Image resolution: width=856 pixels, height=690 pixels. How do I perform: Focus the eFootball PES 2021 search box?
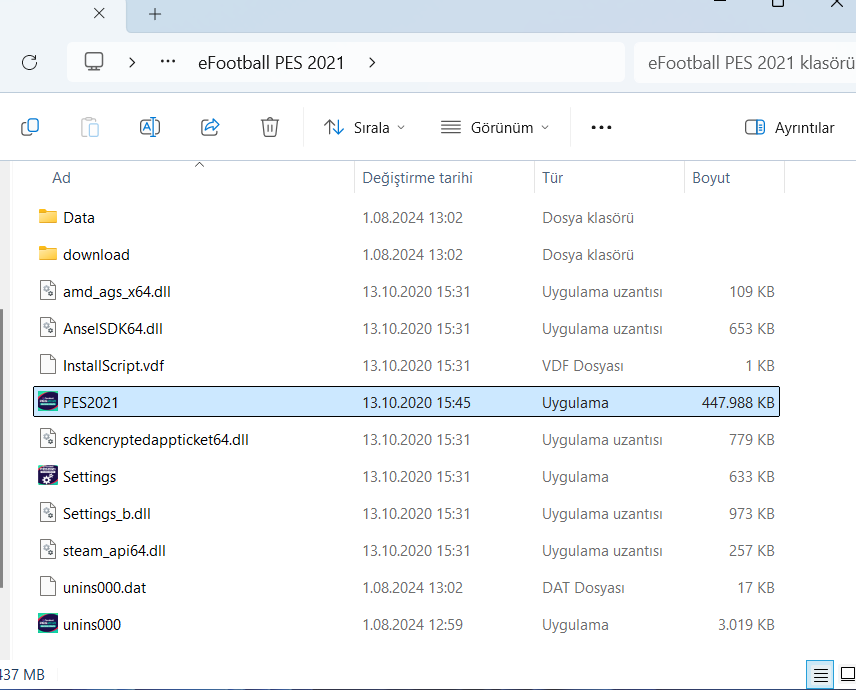pos(745,62)
